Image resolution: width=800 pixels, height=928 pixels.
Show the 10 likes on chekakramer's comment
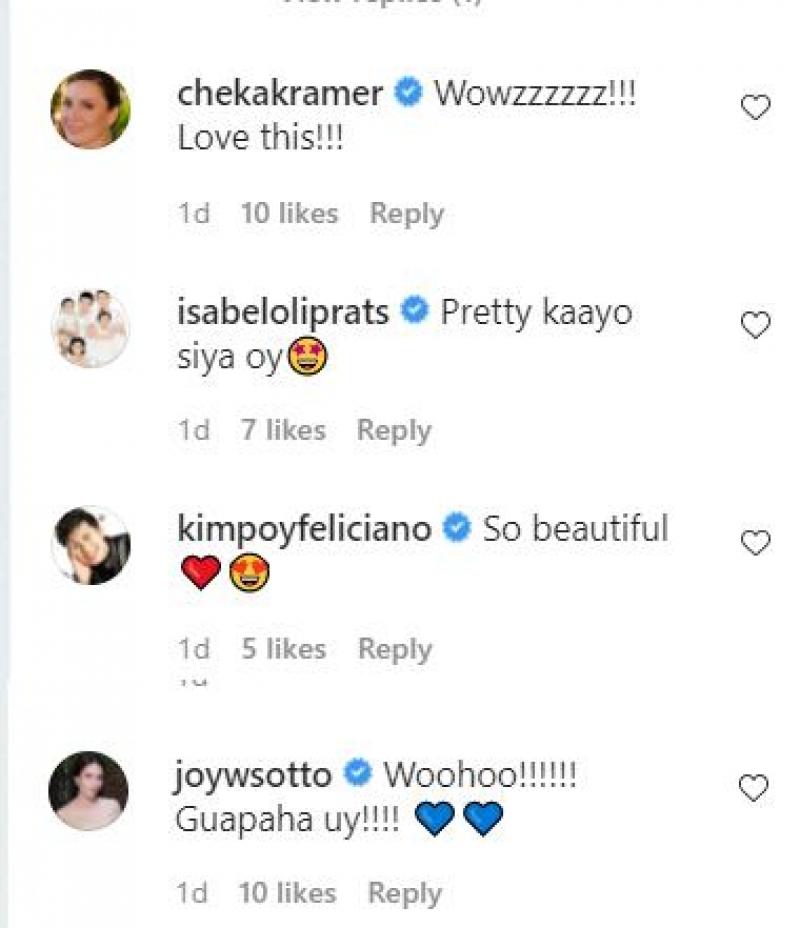tap(290, 213)
